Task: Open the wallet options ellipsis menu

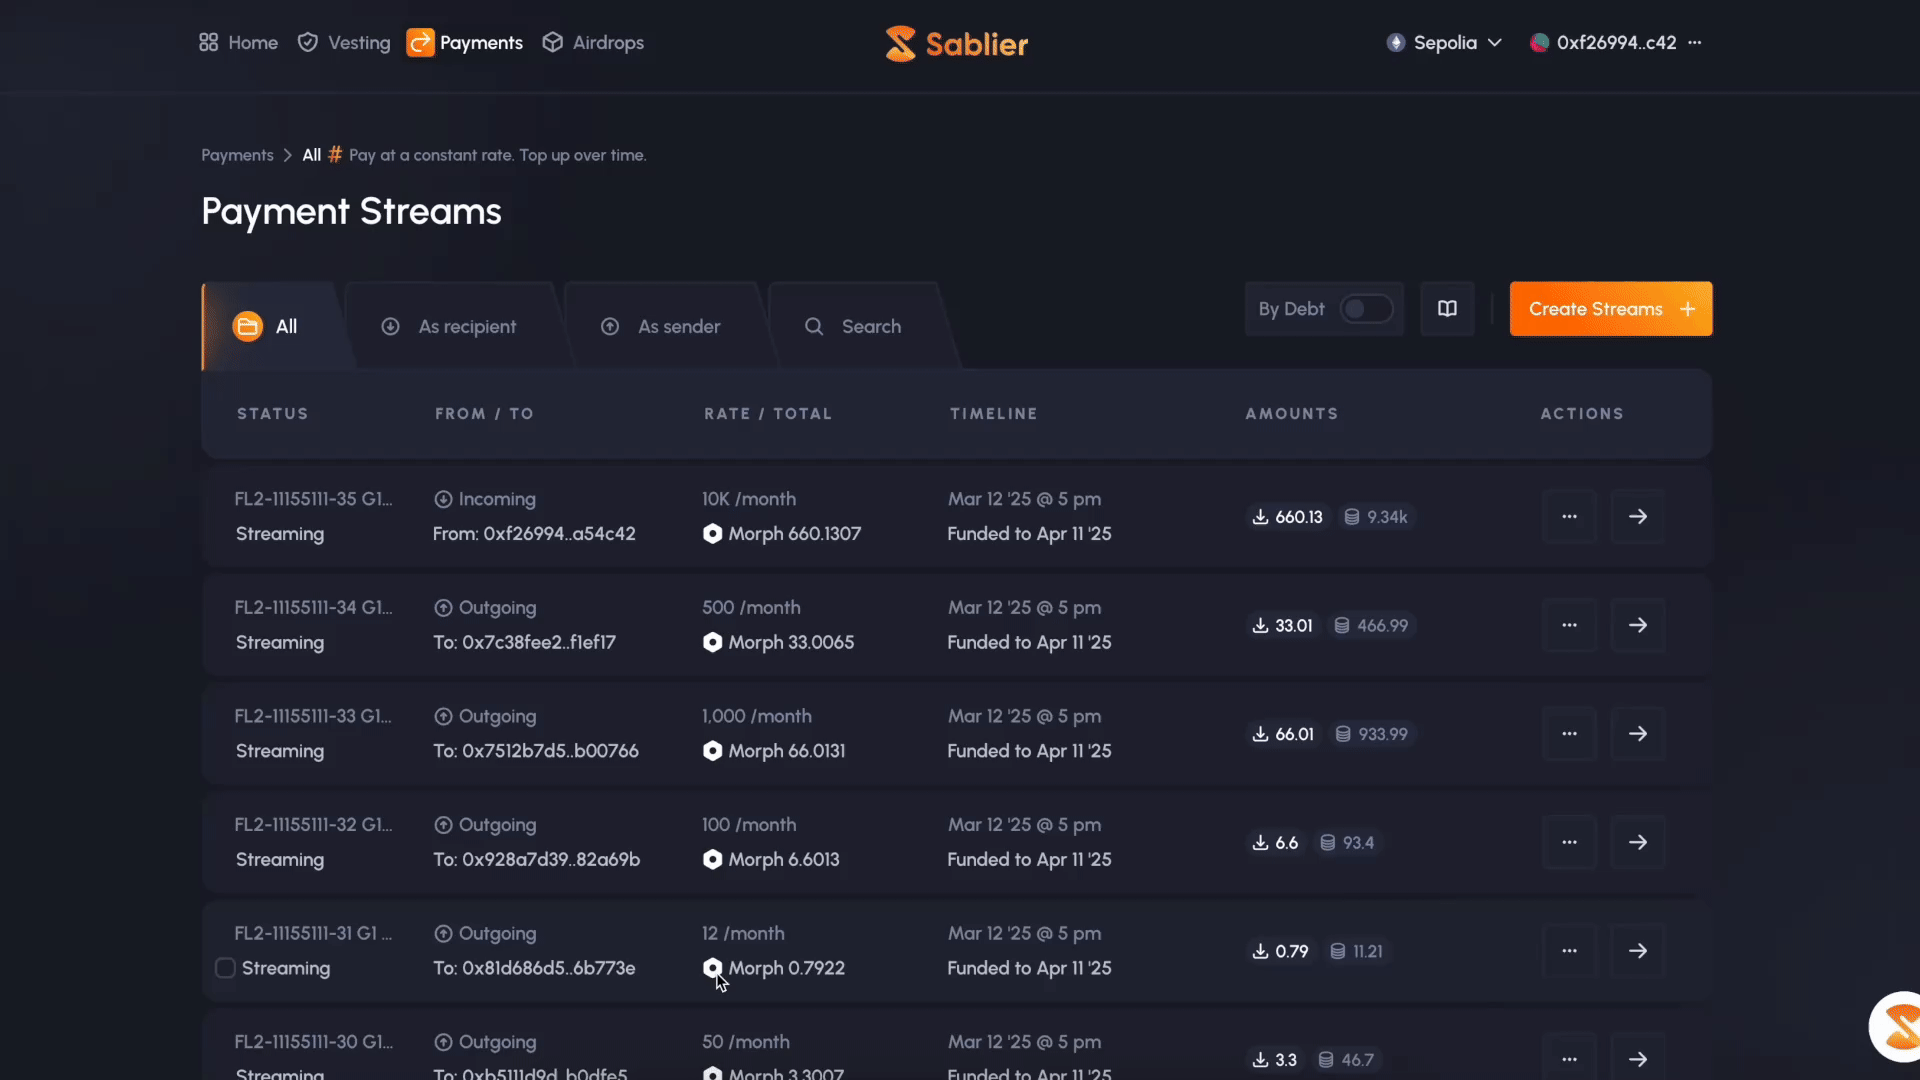Action: [x=1696, y=43]
